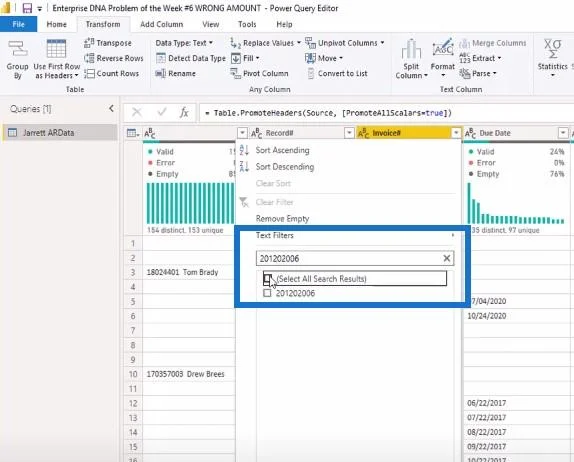Switch to the View tab
574x462 pixels.
[x=210, y=24]
